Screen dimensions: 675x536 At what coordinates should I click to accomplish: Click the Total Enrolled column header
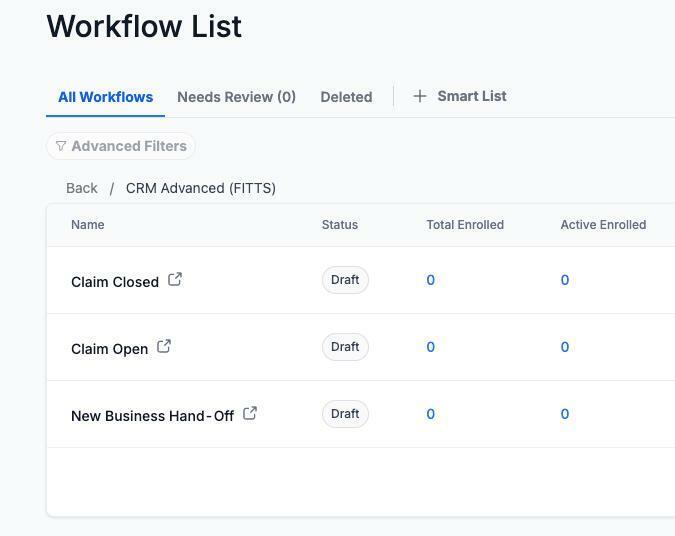tap(465, 225)
